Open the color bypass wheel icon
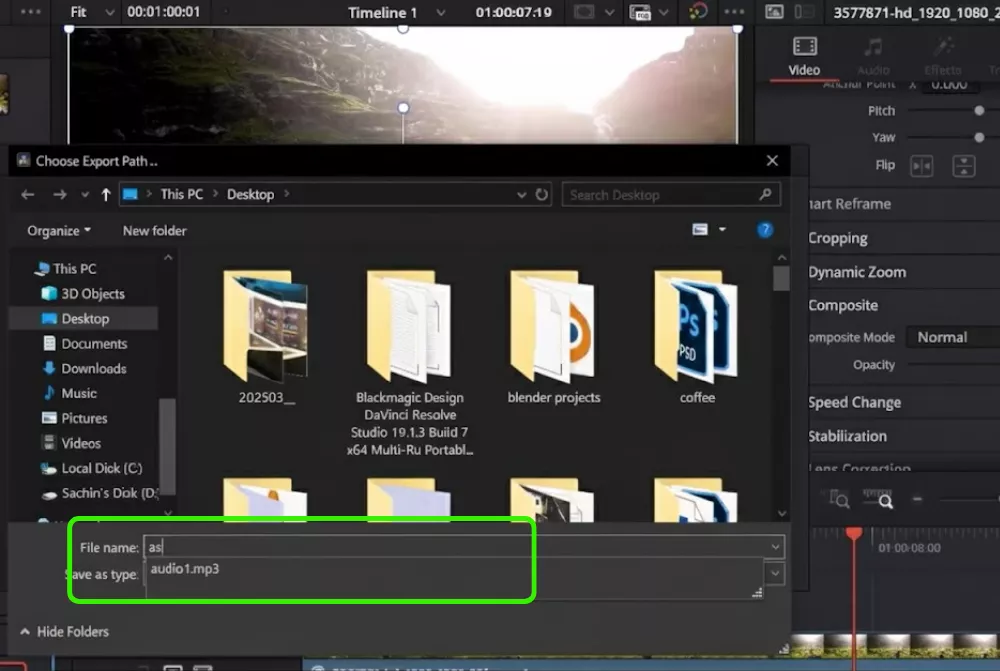The height and width of the screenshot is (671, 1000). click(698, 12)
